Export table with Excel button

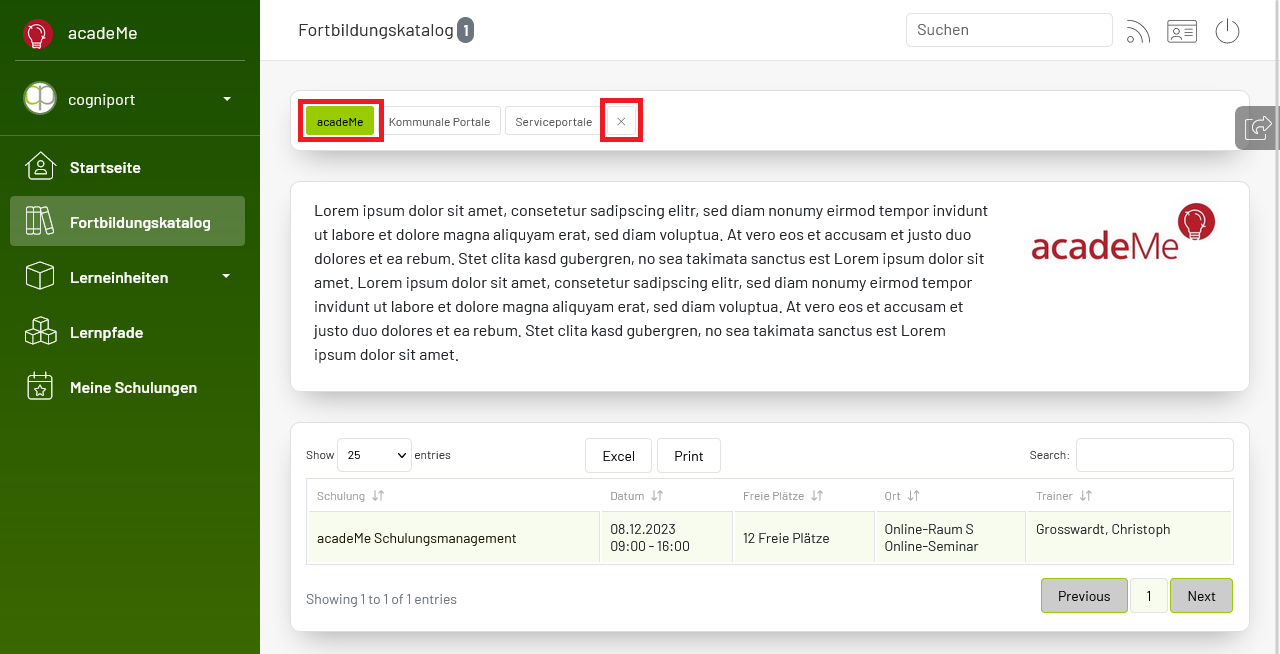[618, 455]
